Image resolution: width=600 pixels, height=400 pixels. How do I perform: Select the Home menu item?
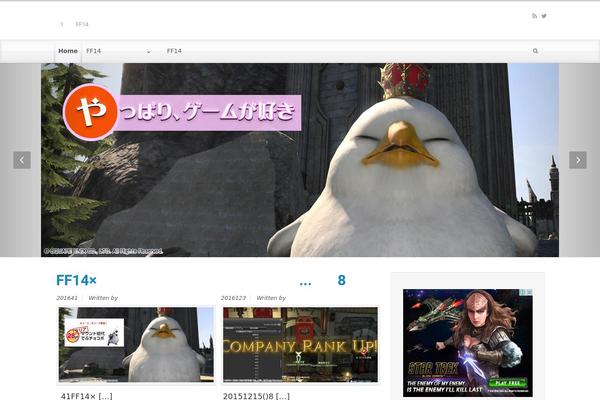[68, 51]
